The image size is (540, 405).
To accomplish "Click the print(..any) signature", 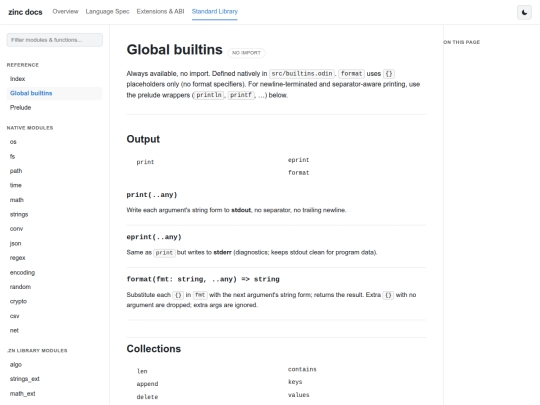I will (x=152, y=195).
